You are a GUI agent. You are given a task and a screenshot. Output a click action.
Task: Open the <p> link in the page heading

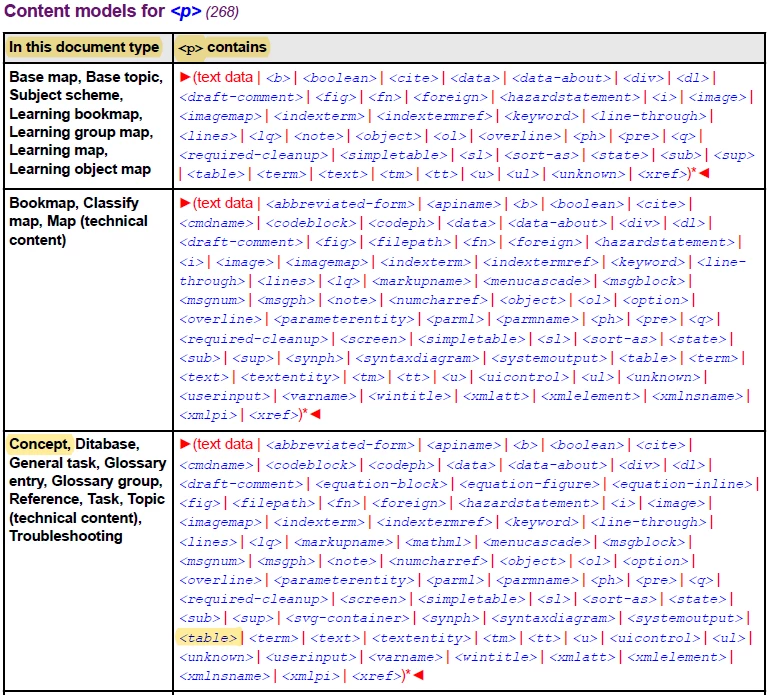(x=186, y=11)
